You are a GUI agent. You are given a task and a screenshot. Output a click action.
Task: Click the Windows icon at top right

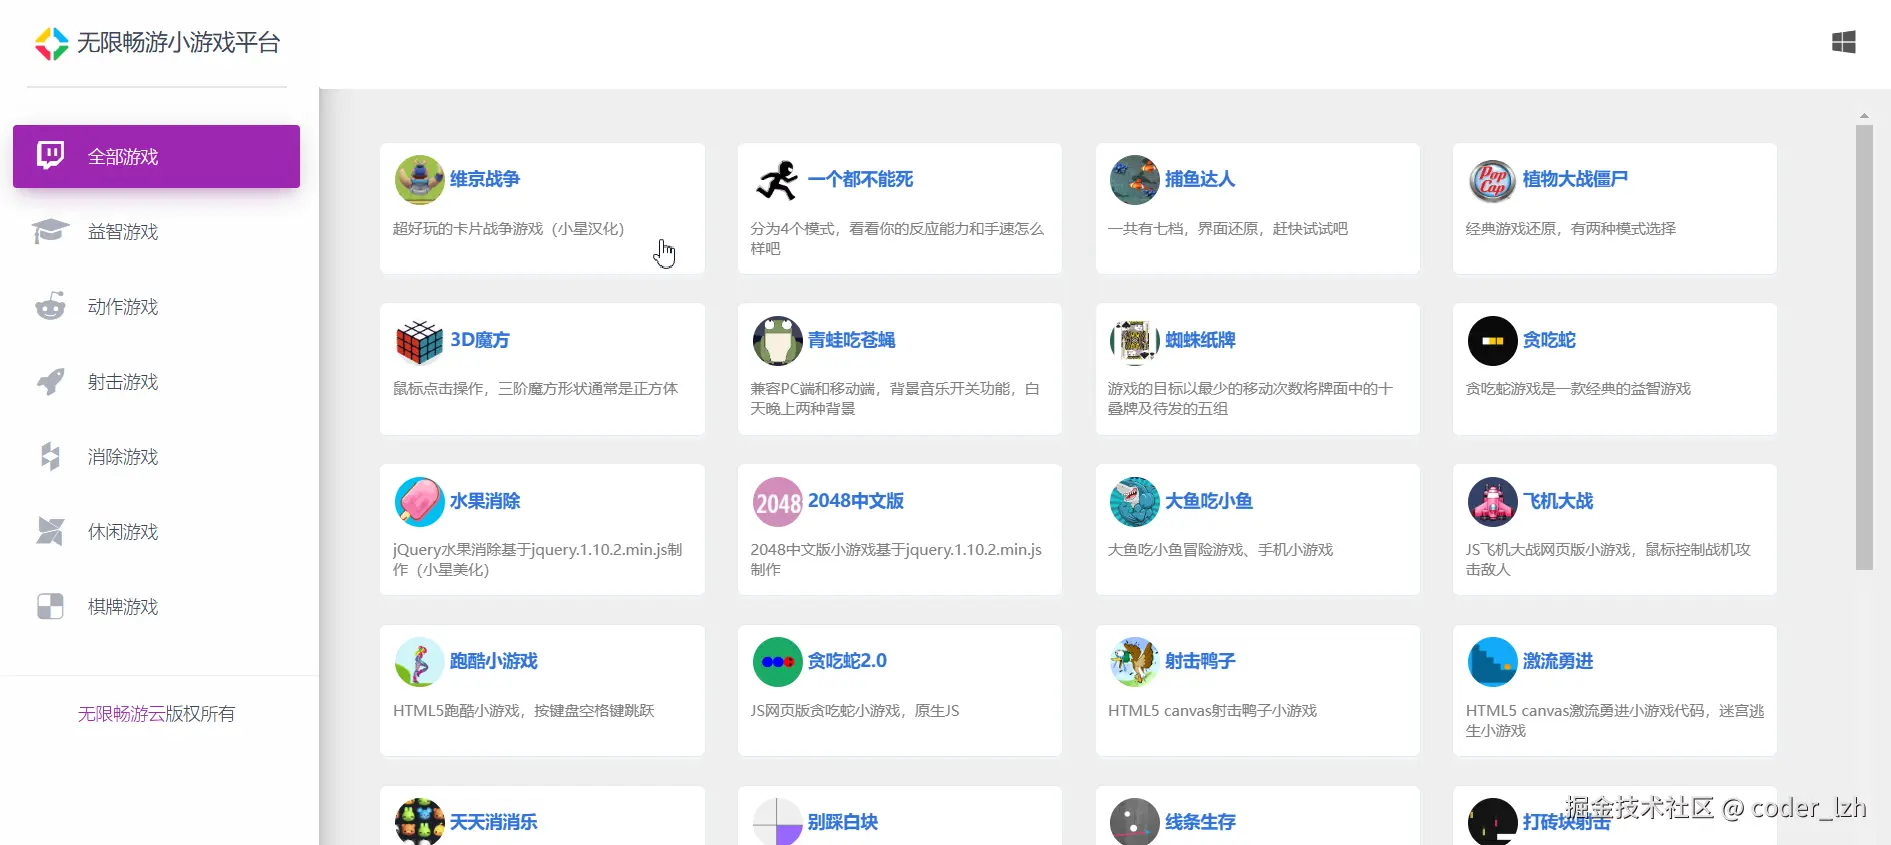pos(1844,42)
